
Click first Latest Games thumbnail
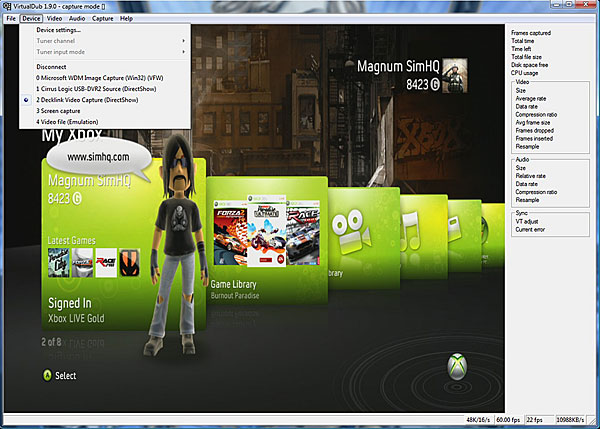pyautogui.click(x=59, y=263)
